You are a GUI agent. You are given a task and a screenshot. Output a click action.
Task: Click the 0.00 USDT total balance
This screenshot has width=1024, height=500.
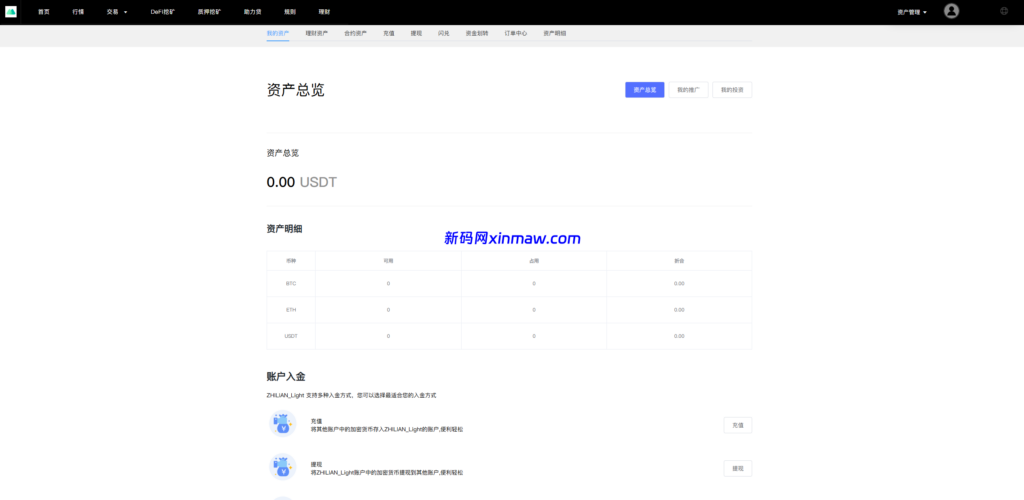point(302,182)
